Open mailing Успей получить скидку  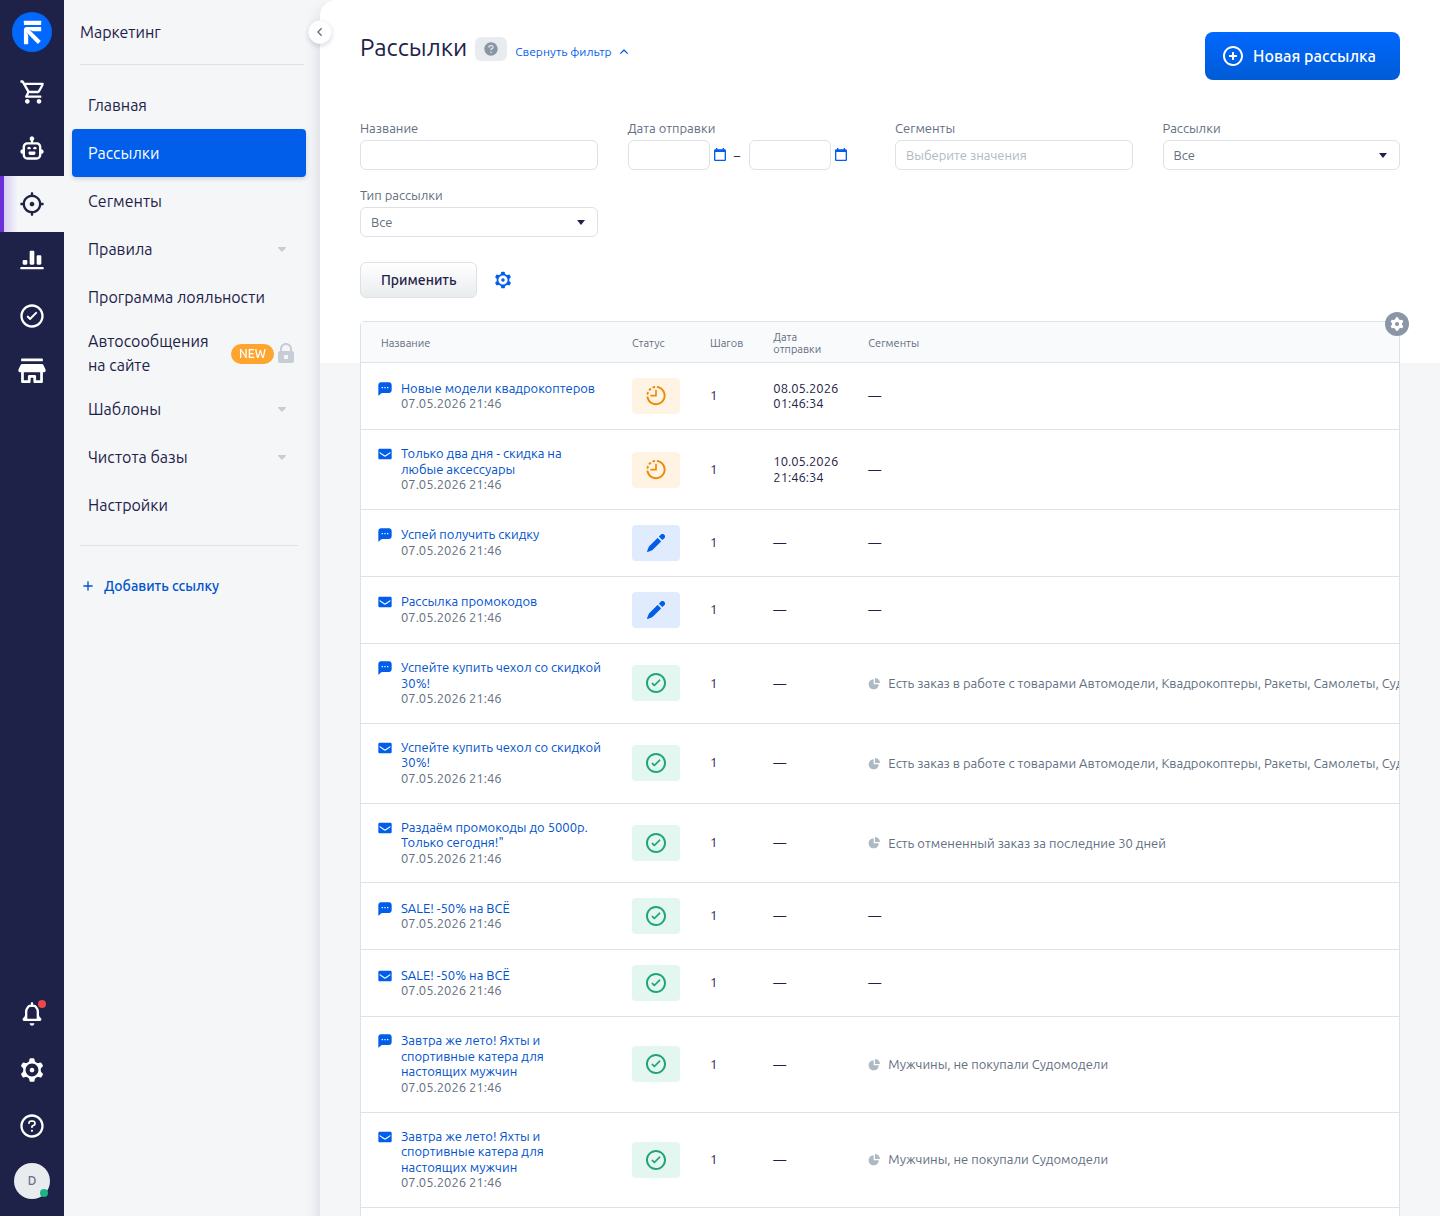(x=470, y=535)
